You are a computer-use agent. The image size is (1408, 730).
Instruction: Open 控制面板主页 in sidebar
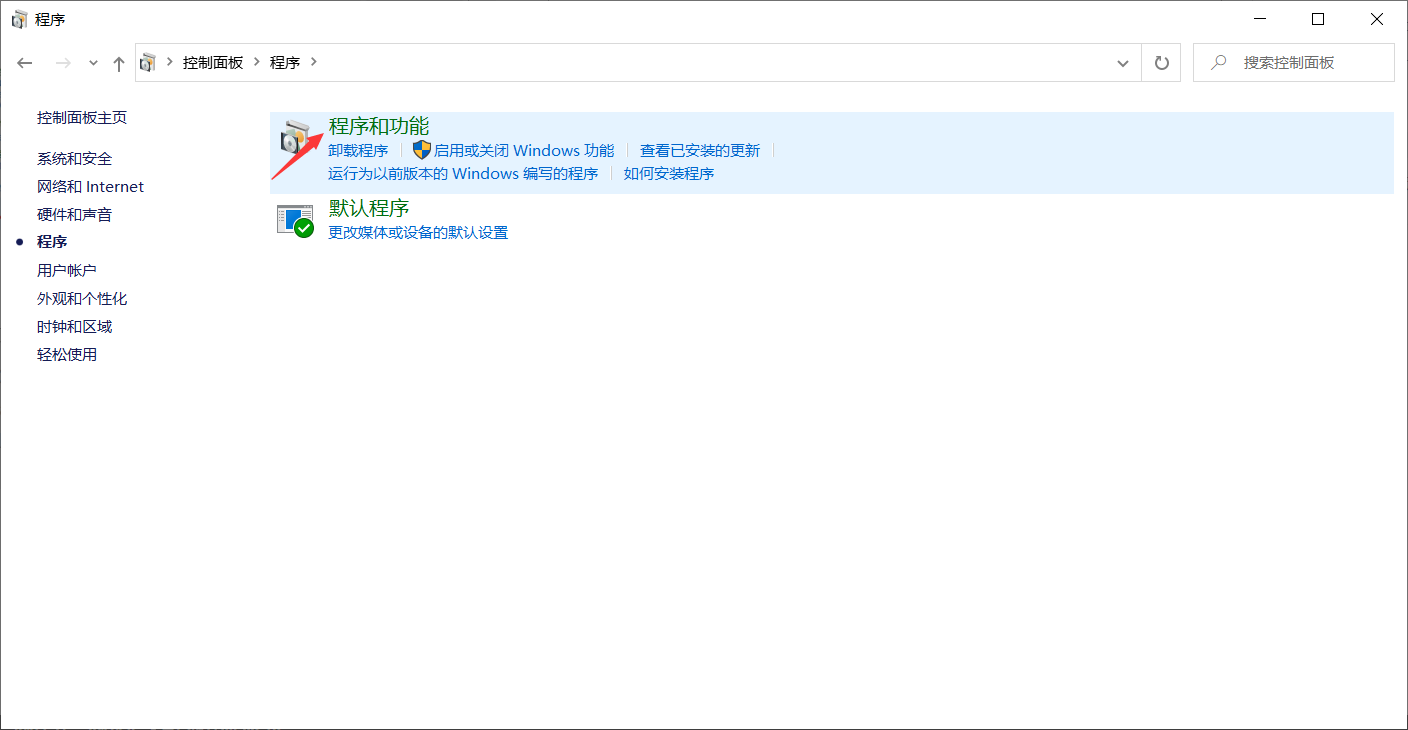[x=82, y=117]
